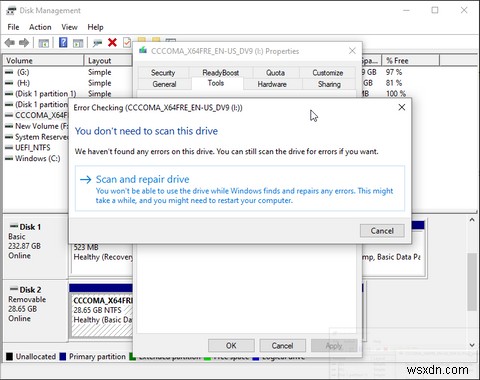Image resolution: width=480 pixels, height=380 pixels.
Task: Click the Properties checkmark toolbar icon
Action: pyautogui.click(x=127, y=42)
